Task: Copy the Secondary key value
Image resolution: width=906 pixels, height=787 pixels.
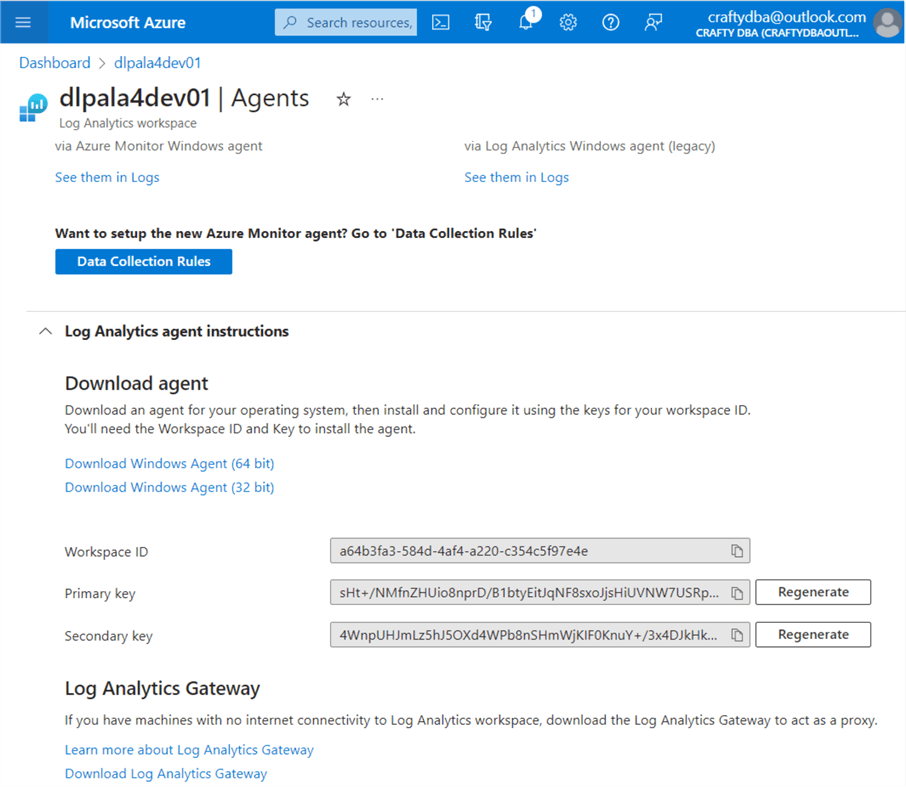Action: [x=737, y=636]
